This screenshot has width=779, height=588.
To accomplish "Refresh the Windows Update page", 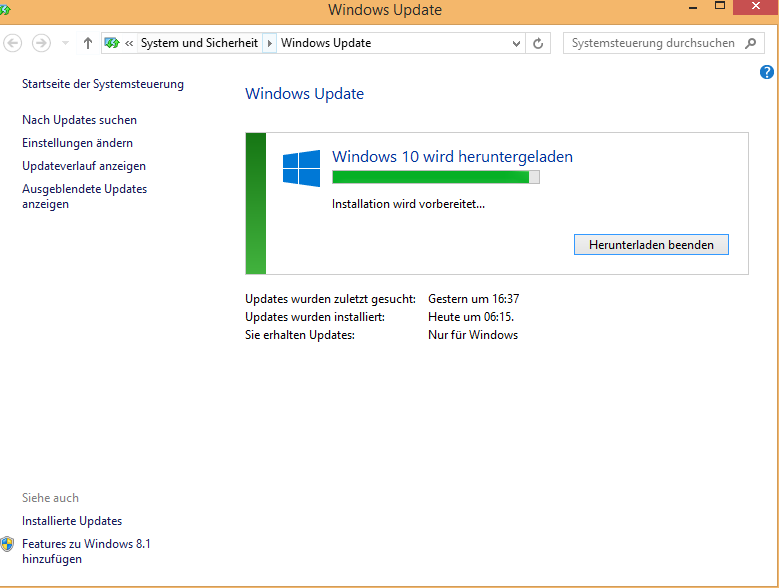I will 538,44.
